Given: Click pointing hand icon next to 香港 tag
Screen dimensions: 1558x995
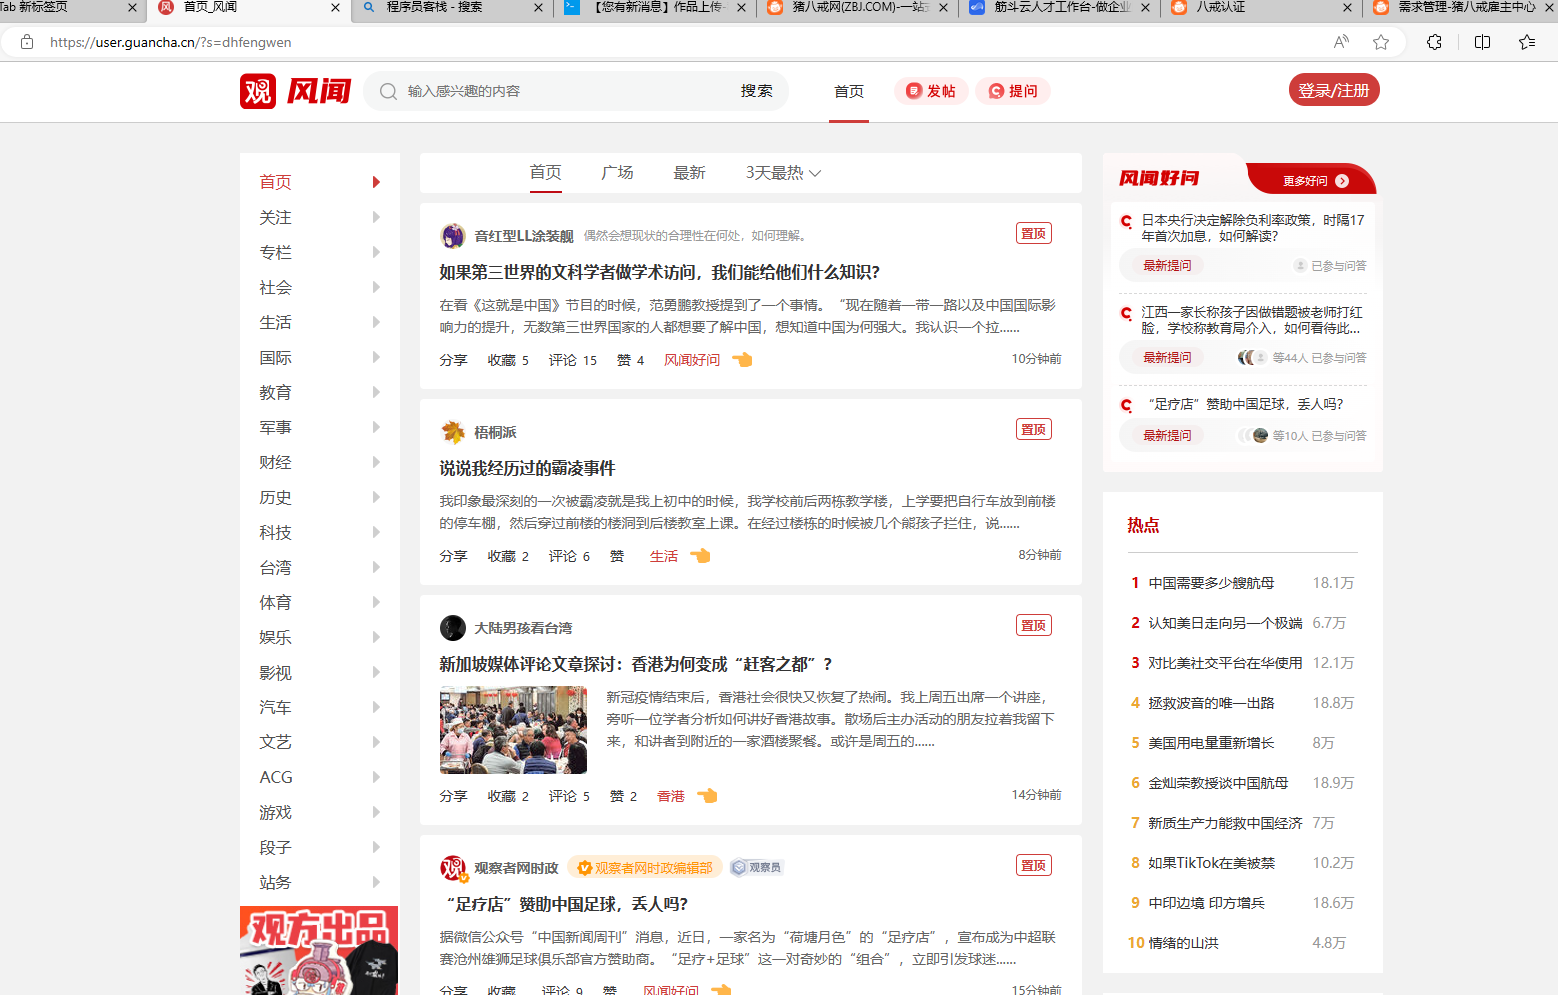Looking at the screenshot, I should pos(707,796).
